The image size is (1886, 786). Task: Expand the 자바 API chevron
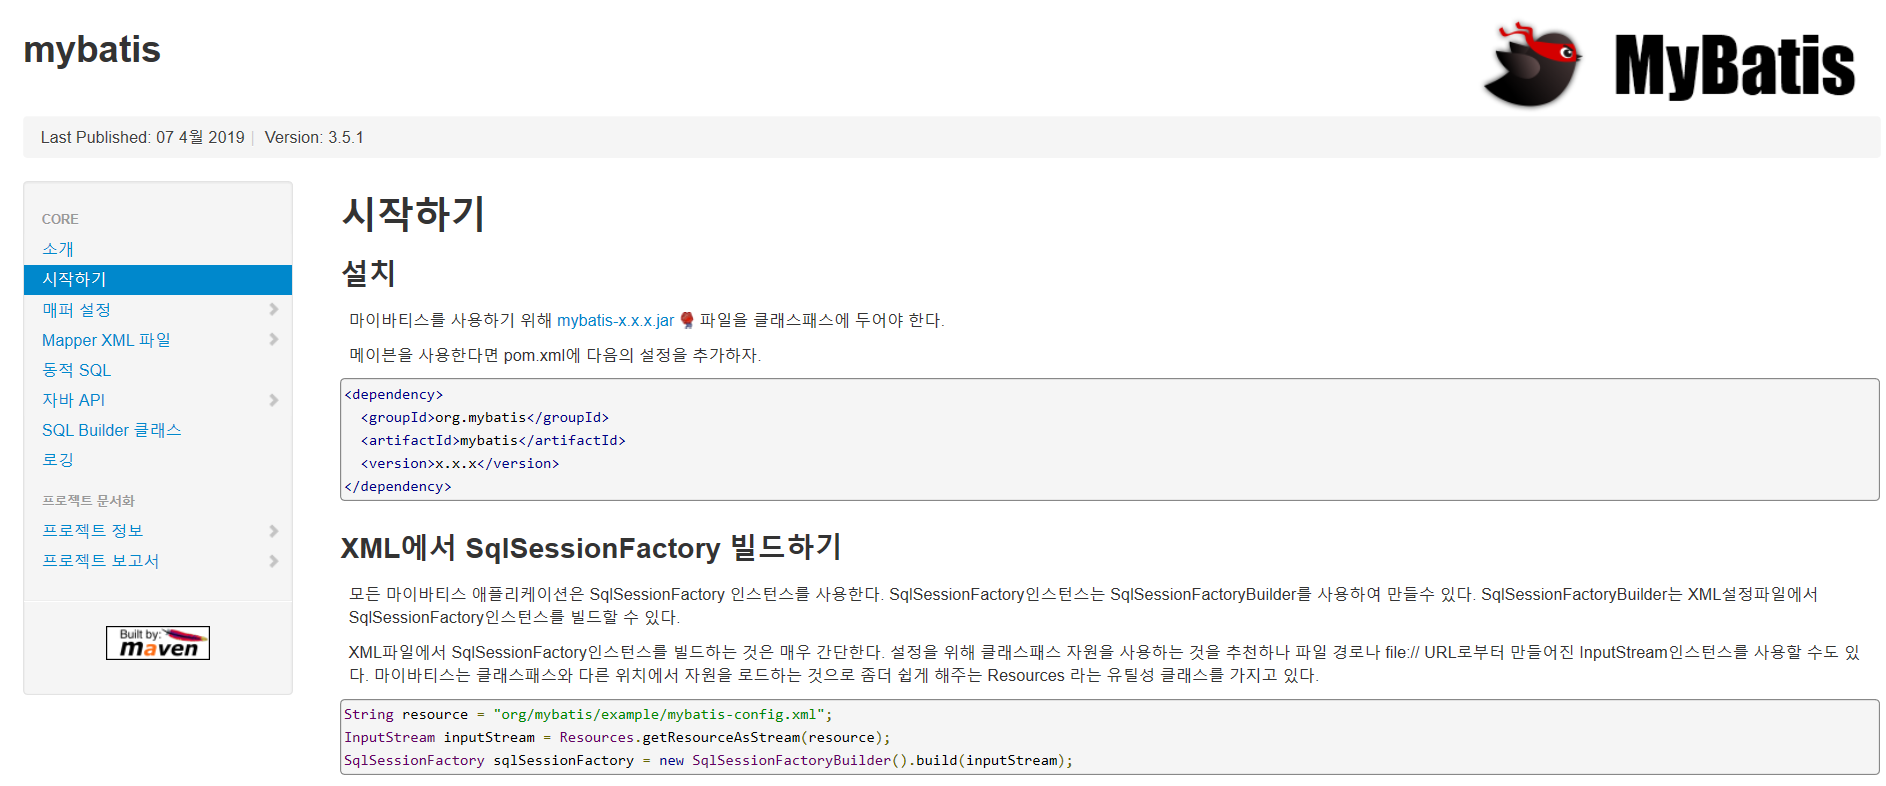click(x=274, y=400)
